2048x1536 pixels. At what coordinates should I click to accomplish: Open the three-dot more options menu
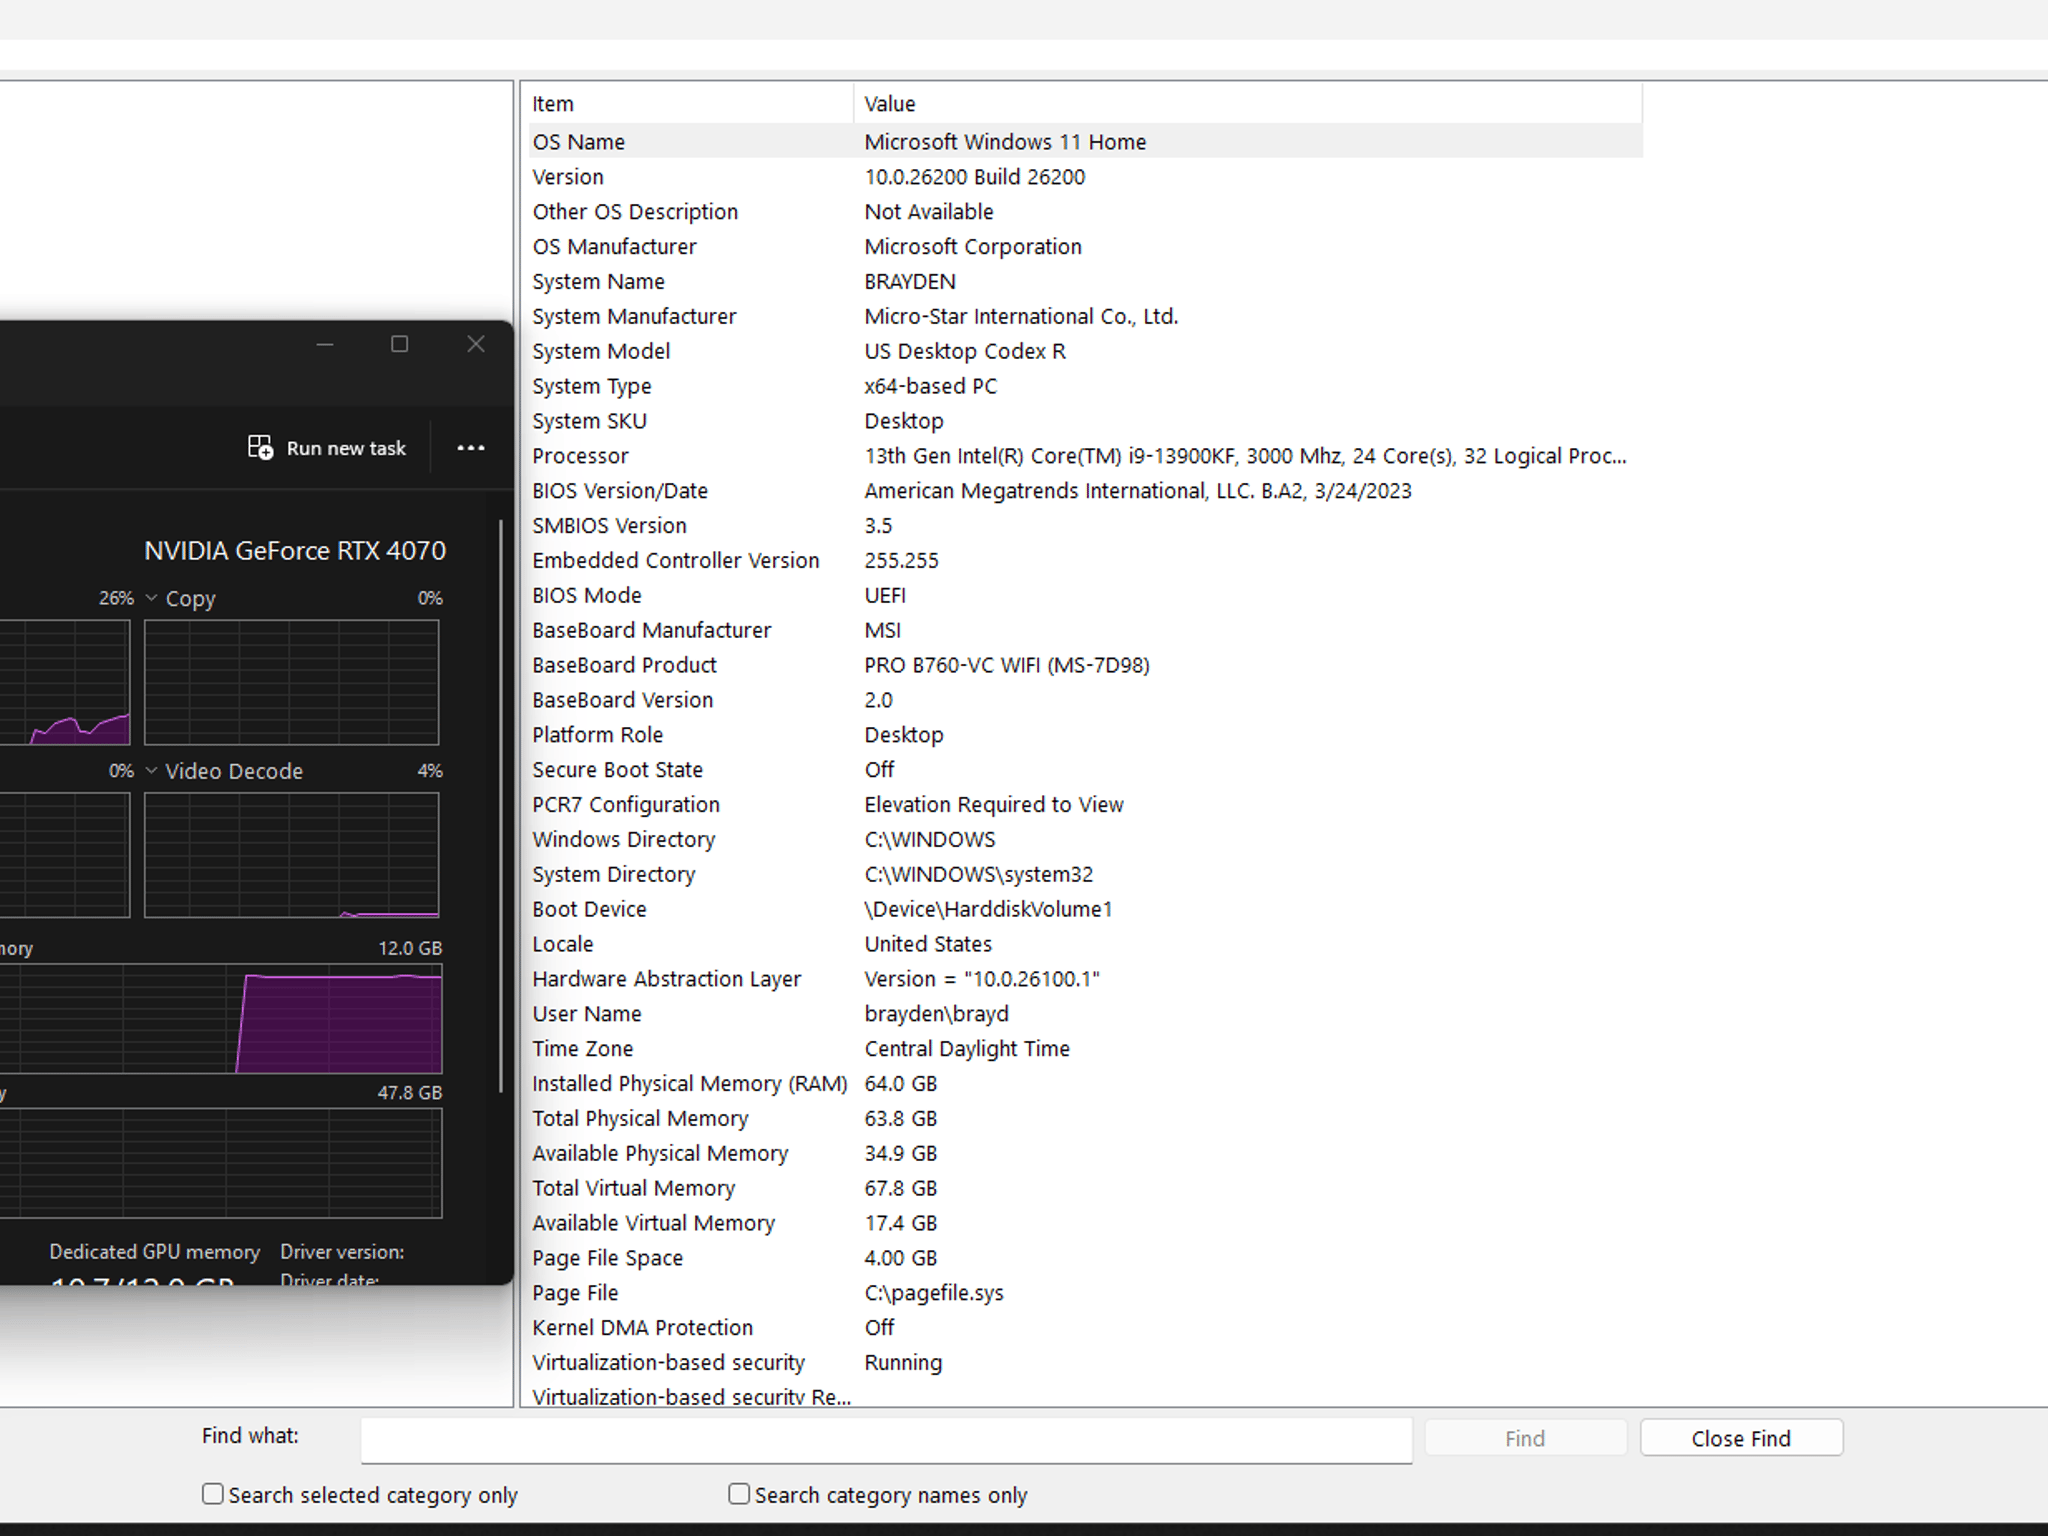coord(471,448)
